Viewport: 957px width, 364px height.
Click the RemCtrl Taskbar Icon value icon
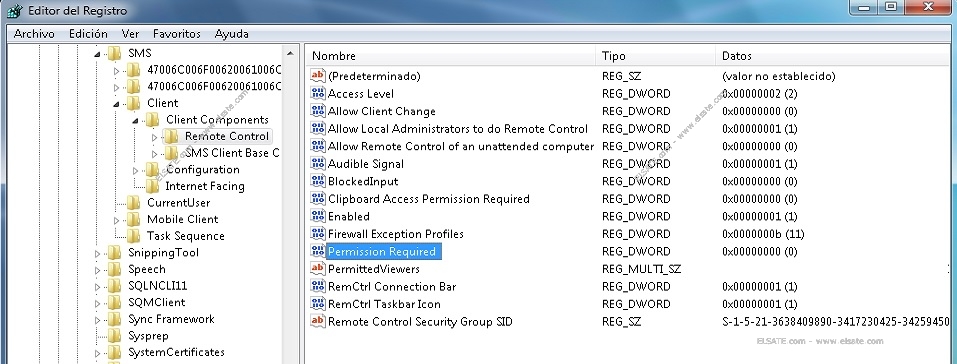pos(318,304)
